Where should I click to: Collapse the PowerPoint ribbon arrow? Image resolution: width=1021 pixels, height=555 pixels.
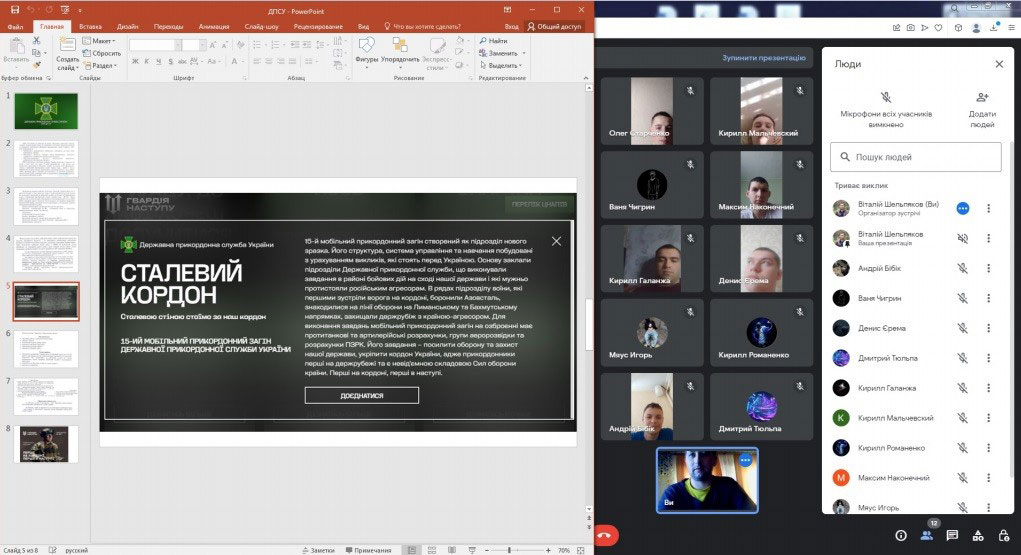coord(585,78)
